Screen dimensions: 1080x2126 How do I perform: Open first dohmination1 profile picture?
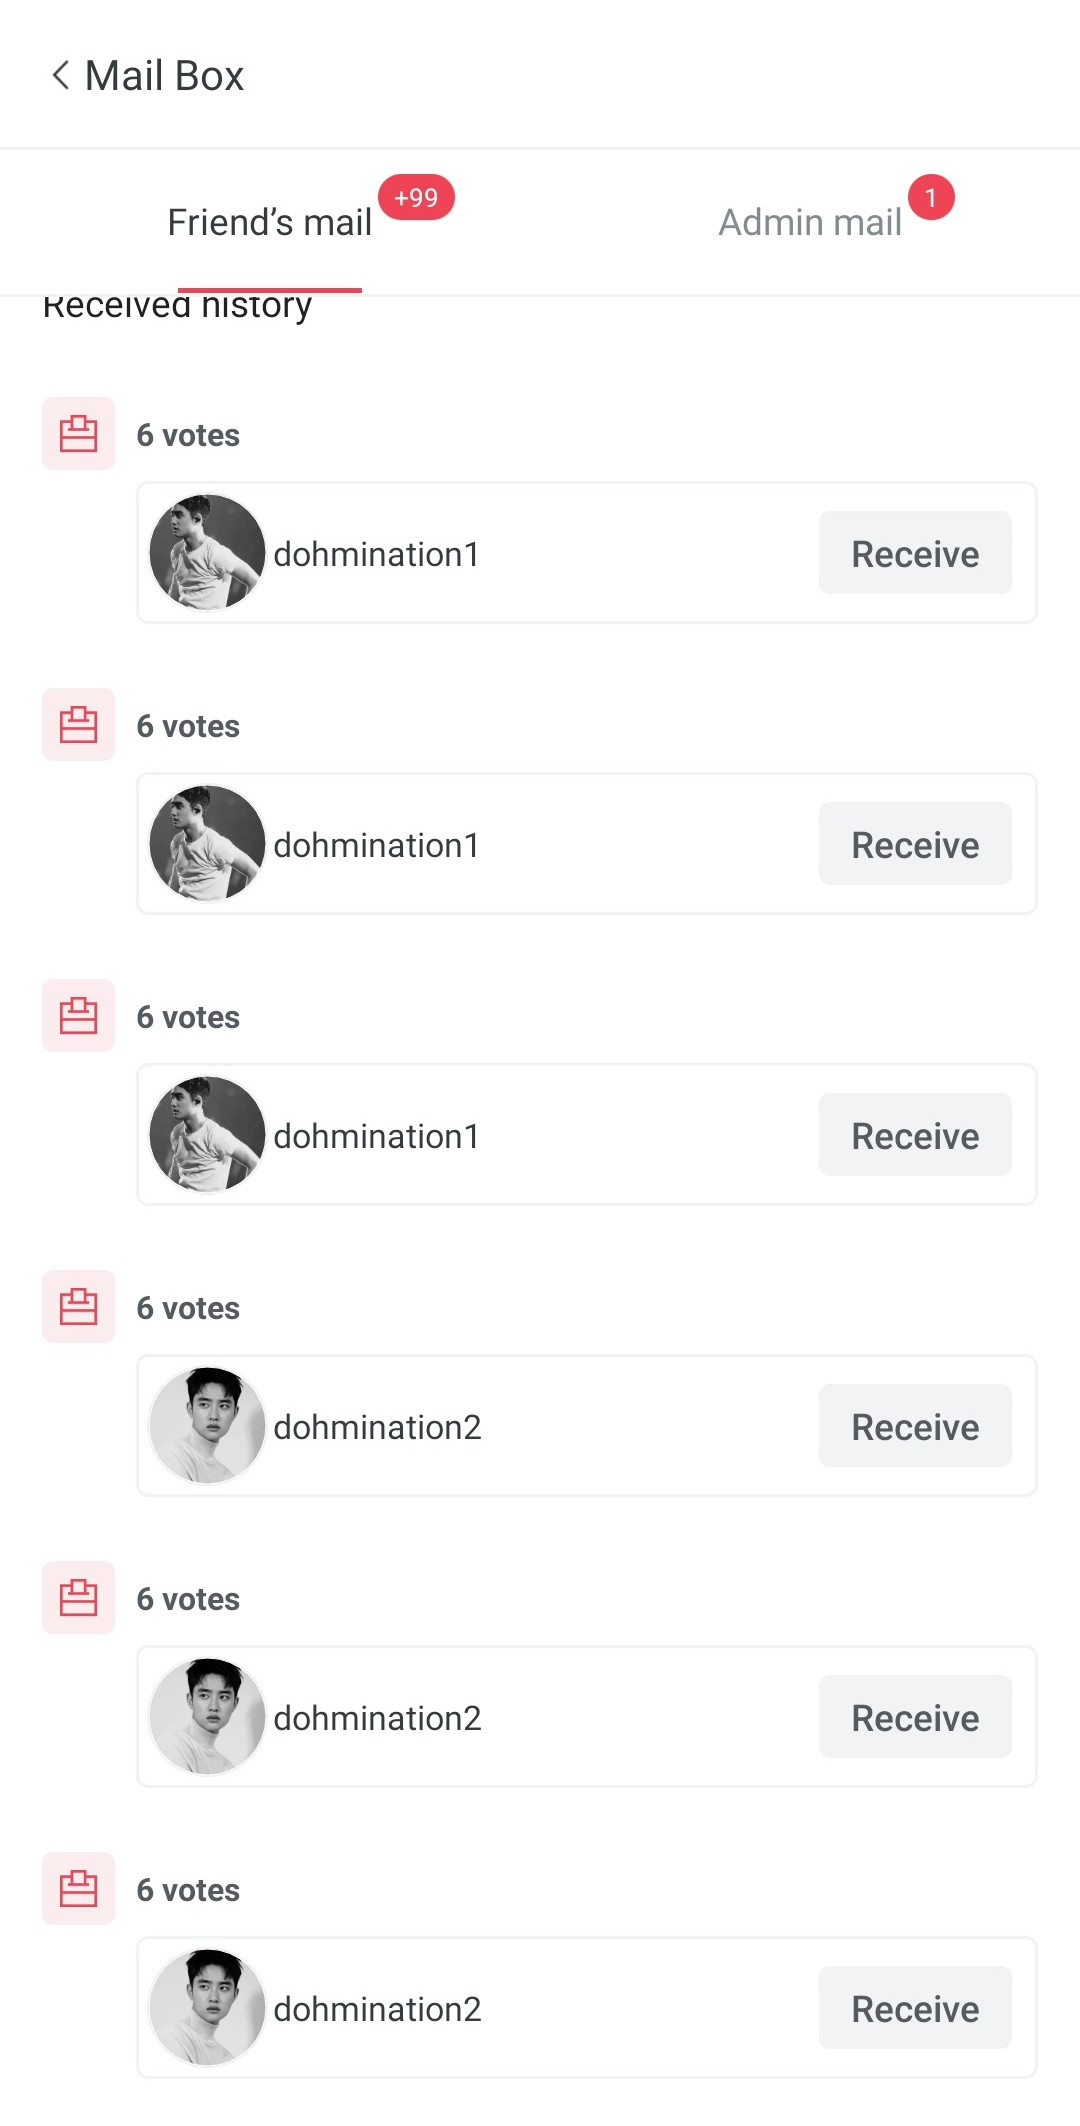coord(207,553)
